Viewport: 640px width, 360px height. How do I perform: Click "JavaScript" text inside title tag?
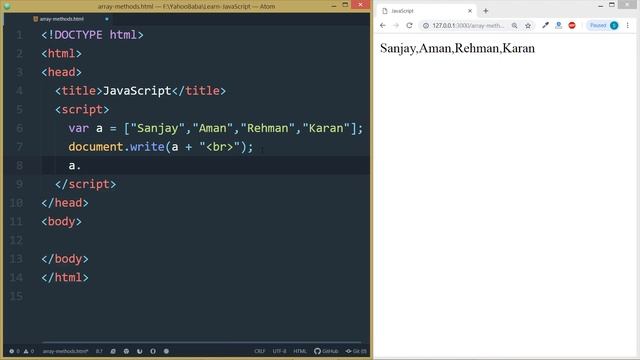pyautogui.click(x=137, y=91)
